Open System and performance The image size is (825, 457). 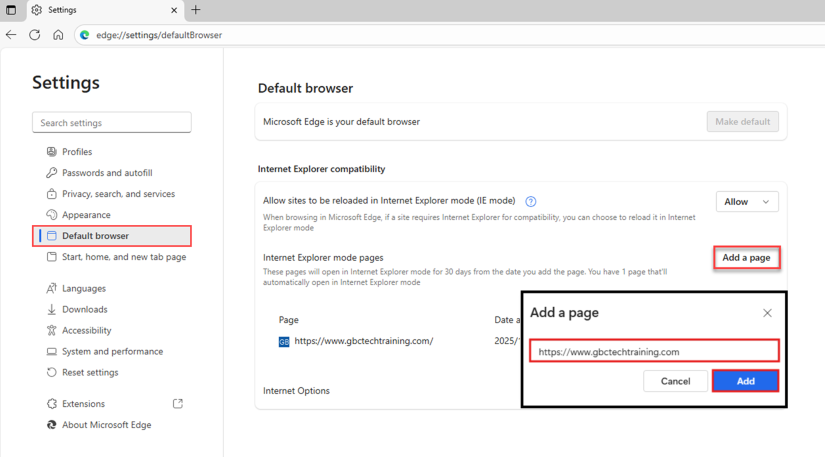[x=112, y=351]
